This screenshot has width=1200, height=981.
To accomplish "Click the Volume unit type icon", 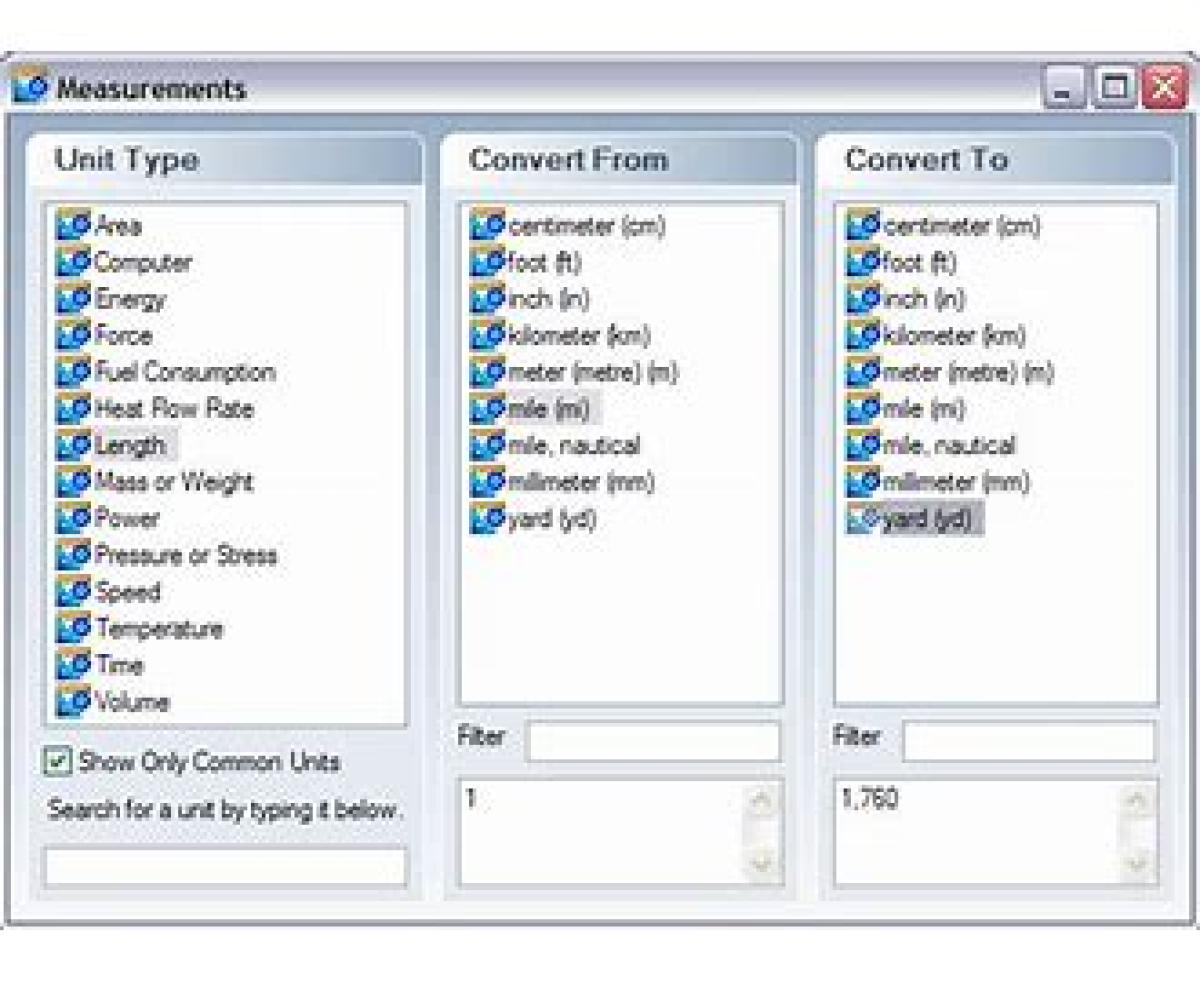I will 73,702.
